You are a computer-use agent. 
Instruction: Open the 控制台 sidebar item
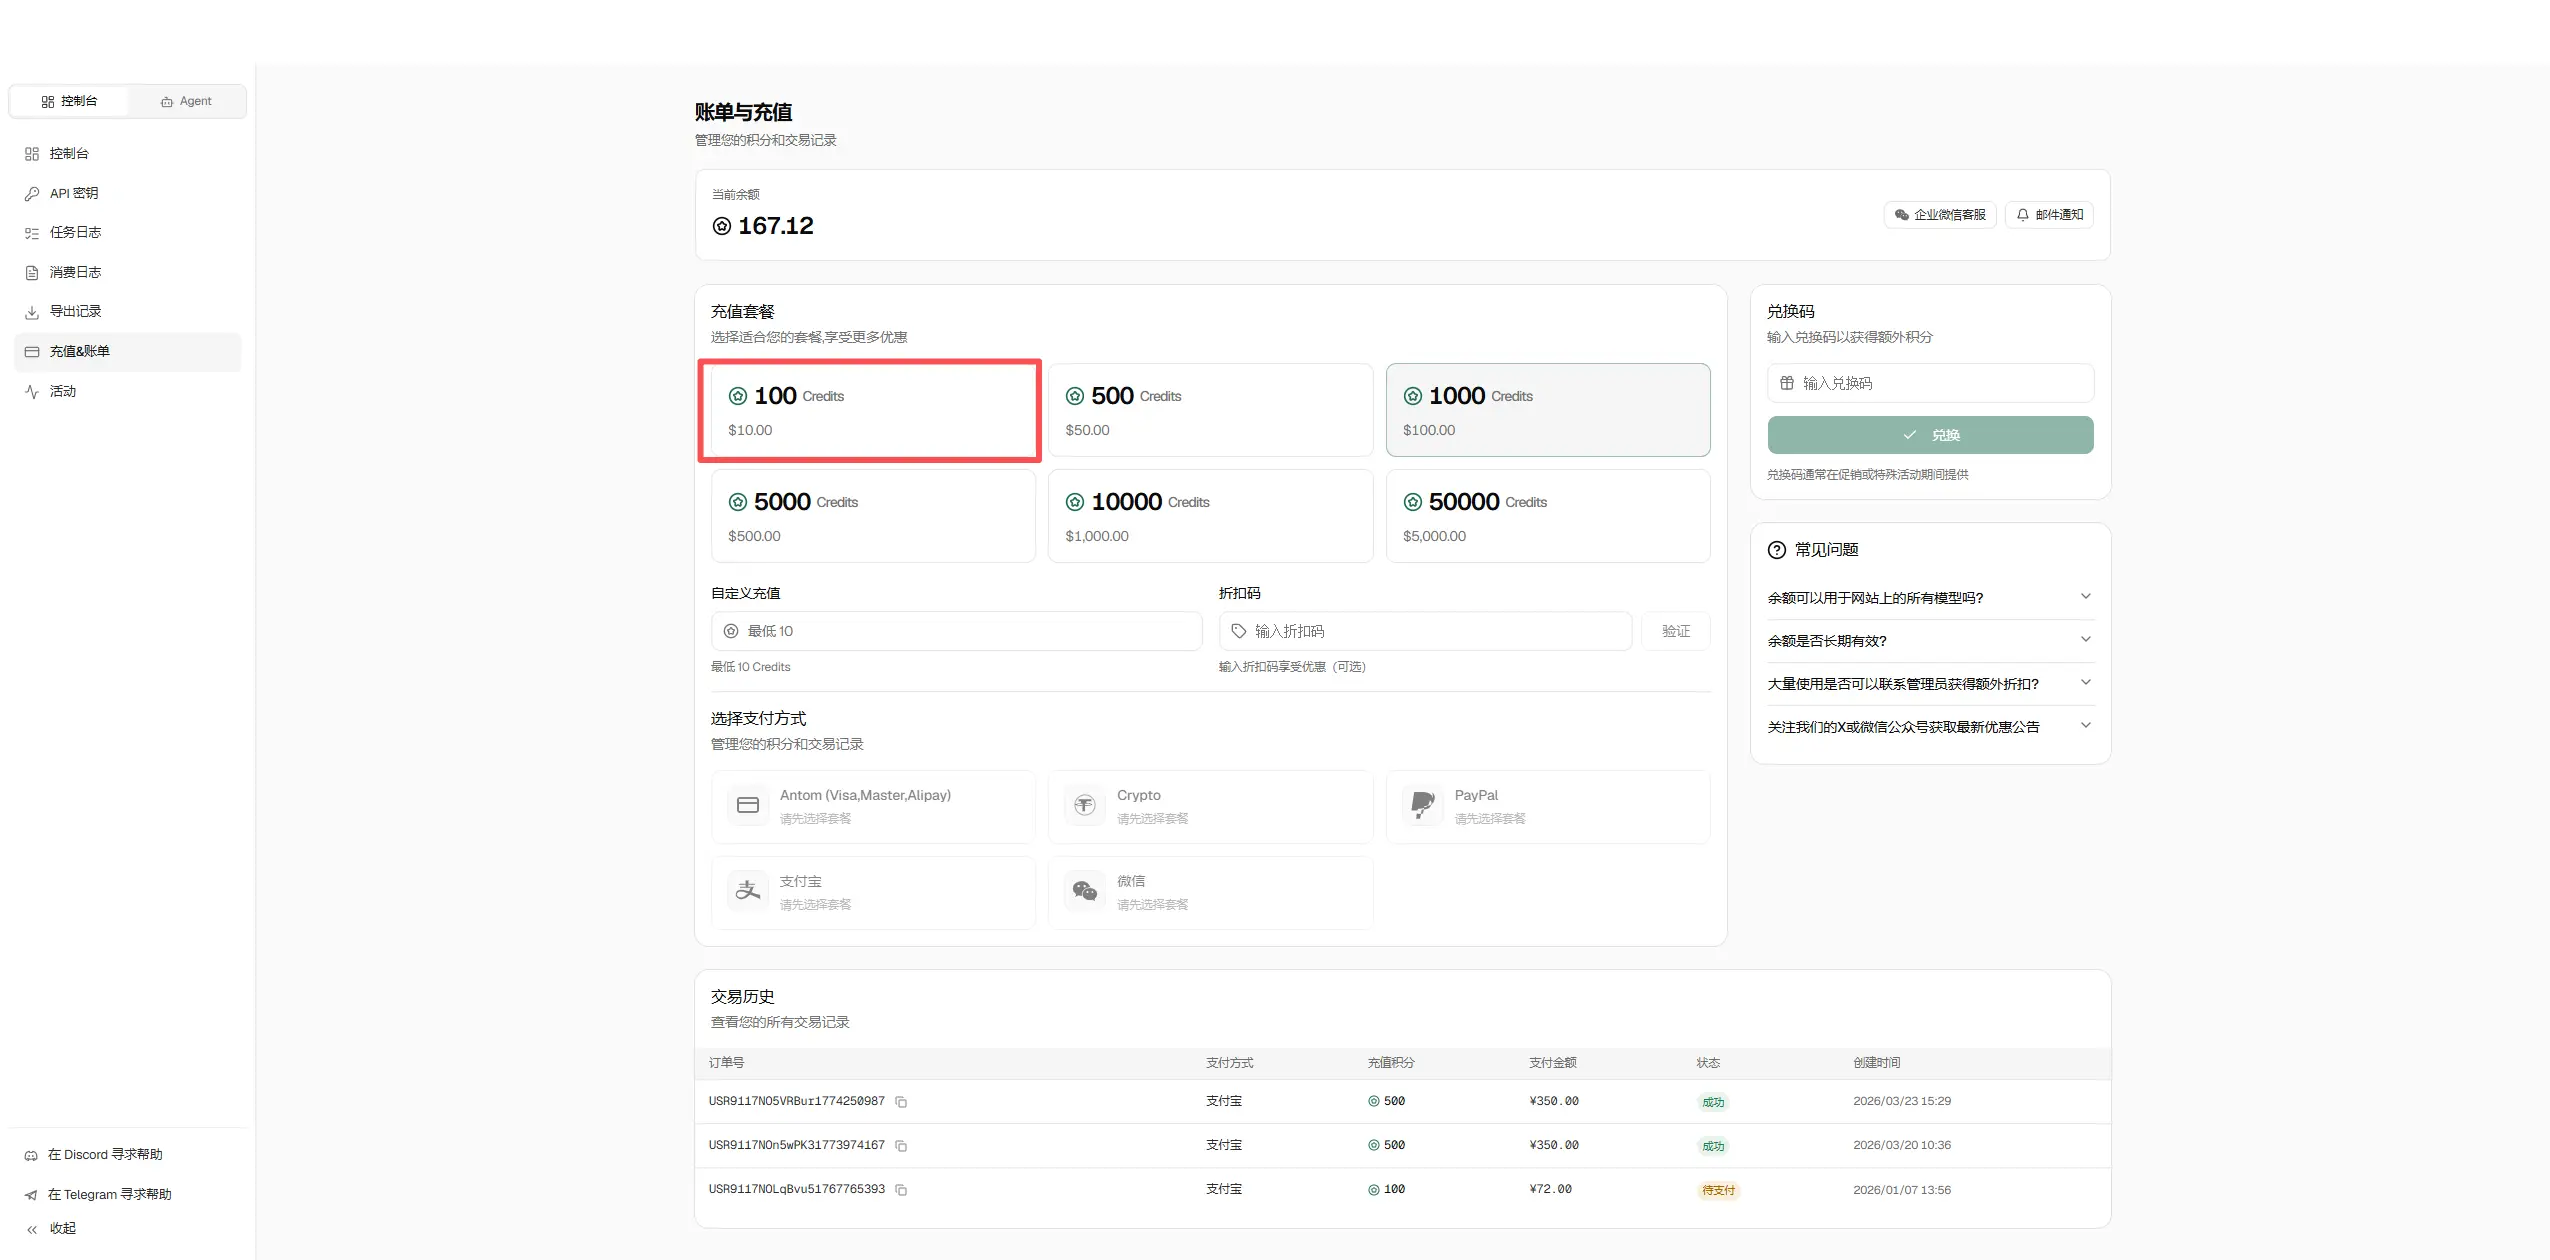point(128,153)
